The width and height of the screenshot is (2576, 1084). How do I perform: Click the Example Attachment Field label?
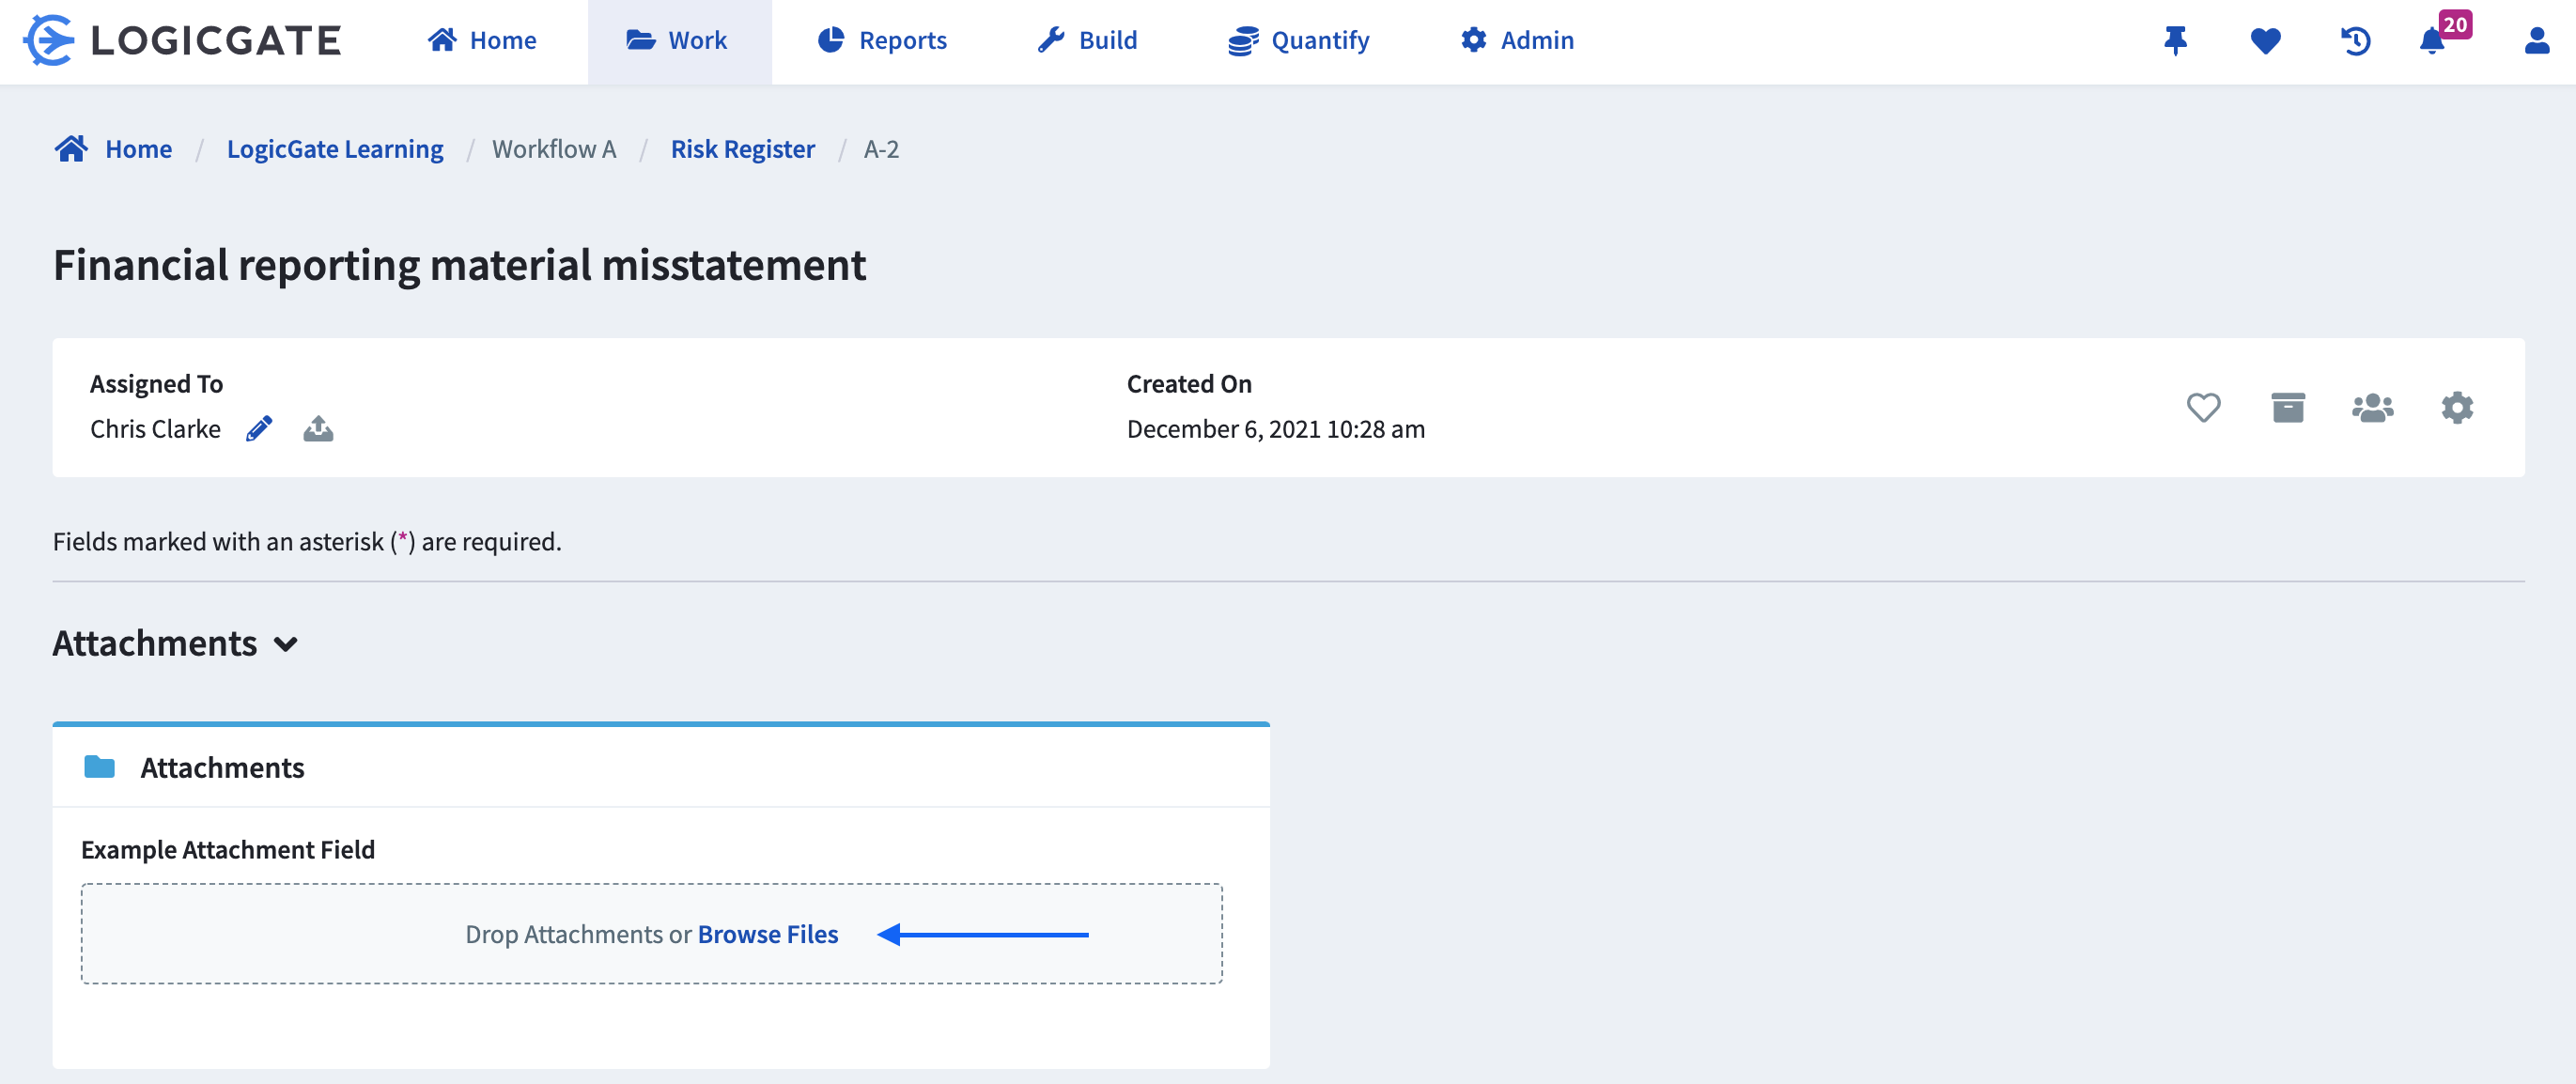tap(228, 849)
